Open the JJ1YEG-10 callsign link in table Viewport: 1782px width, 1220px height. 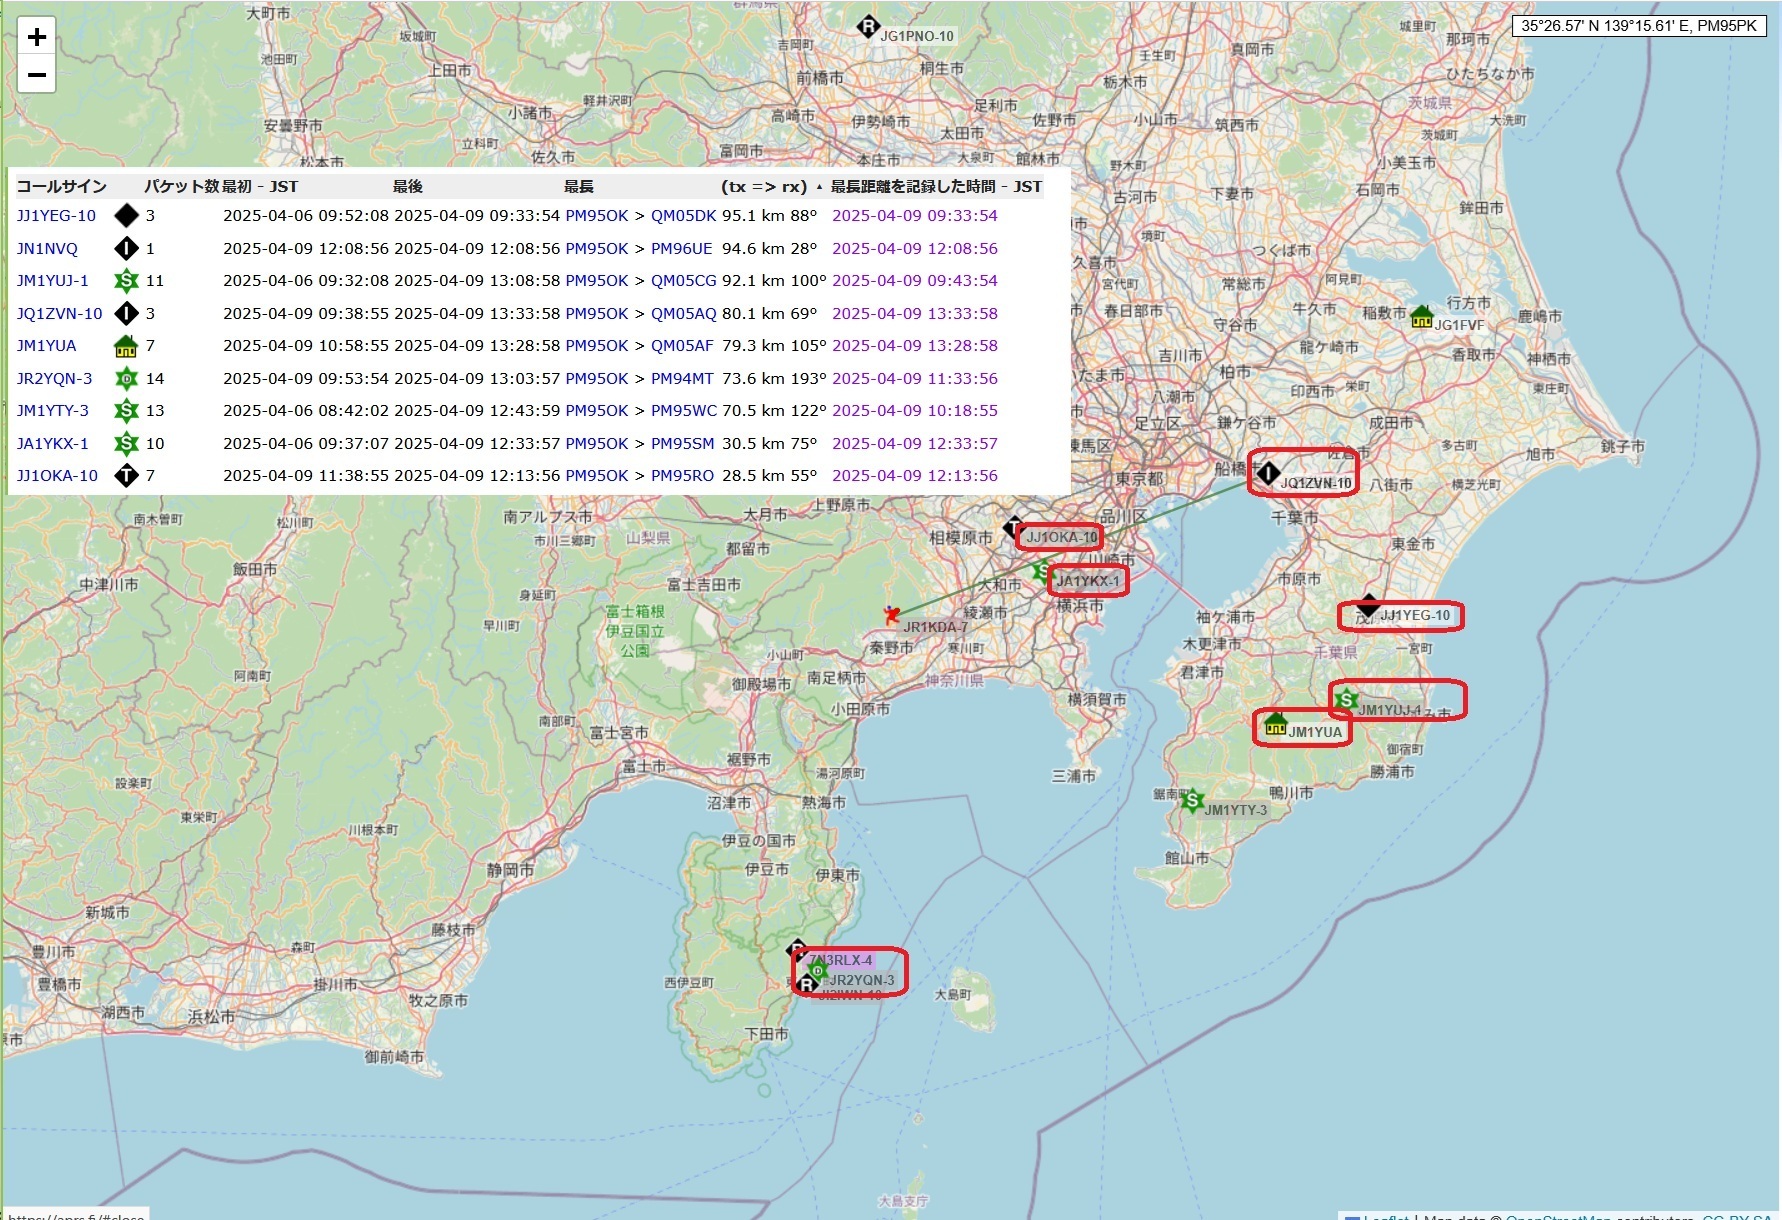pyautogui.click(x=56, y=216)
